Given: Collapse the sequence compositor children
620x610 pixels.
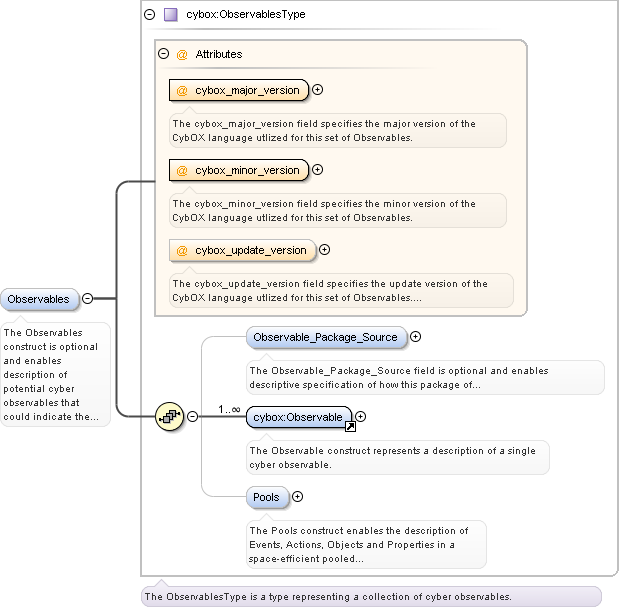Looking at the screenshot, I should (x=193, y=416).
